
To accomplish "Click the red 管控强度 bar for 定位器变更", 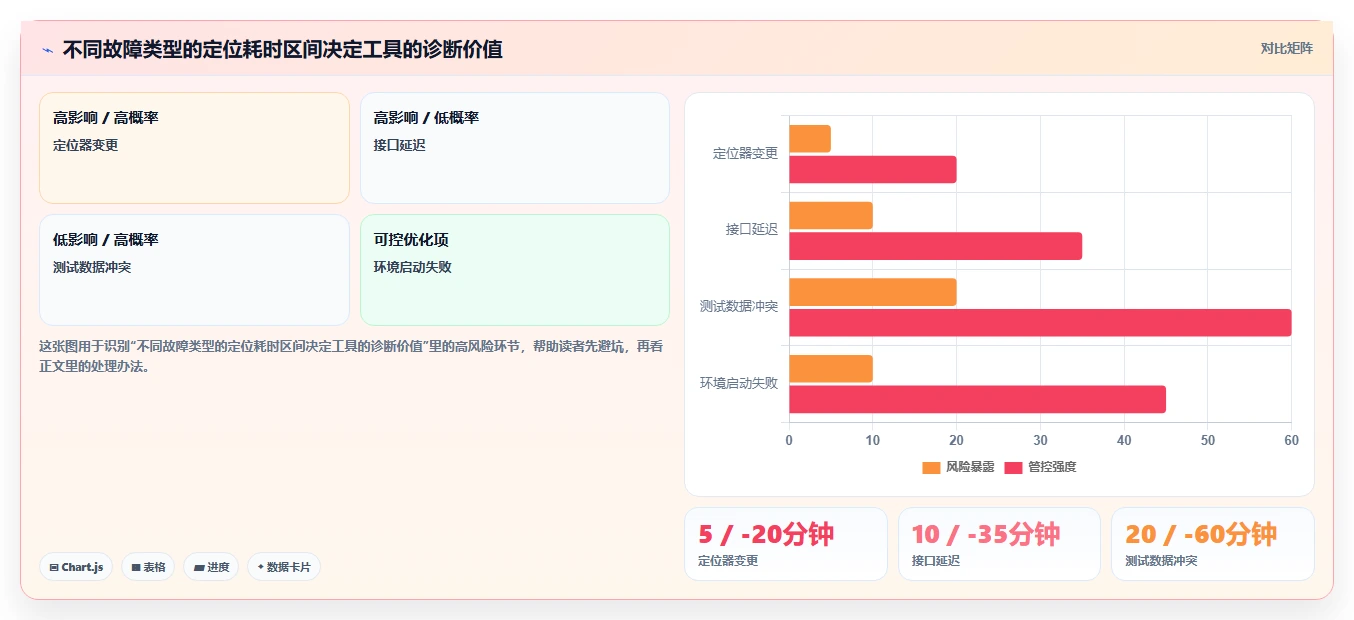I will tap(873, 169).
